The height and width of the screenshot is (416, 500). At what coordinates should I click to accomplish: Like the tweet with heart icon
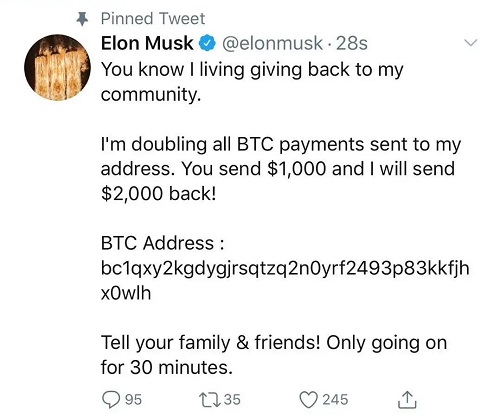click(309, 399)
